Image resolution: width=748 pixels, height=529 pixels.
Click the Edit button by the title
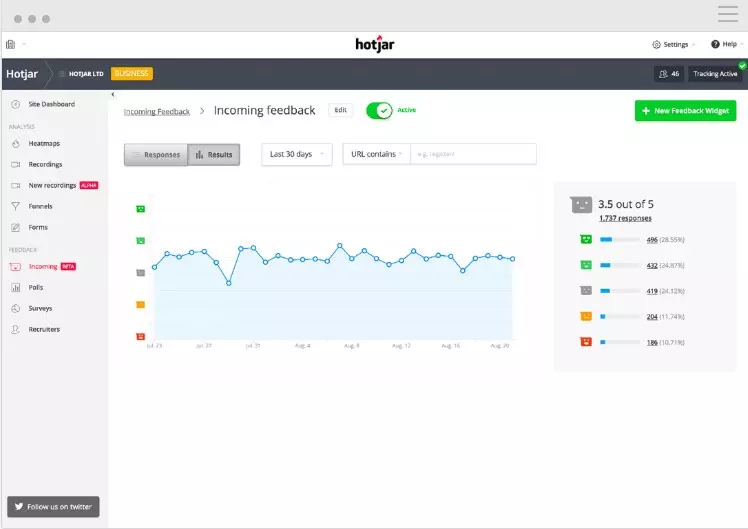(341, 110)
